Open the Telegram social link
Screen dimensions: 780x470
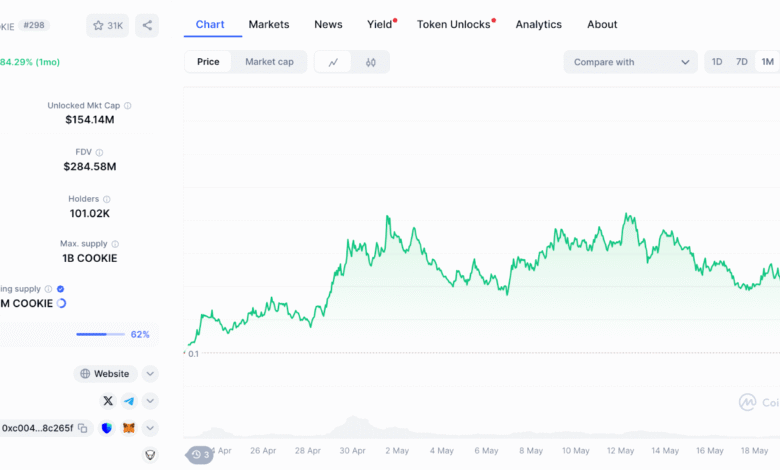[129, 401]
